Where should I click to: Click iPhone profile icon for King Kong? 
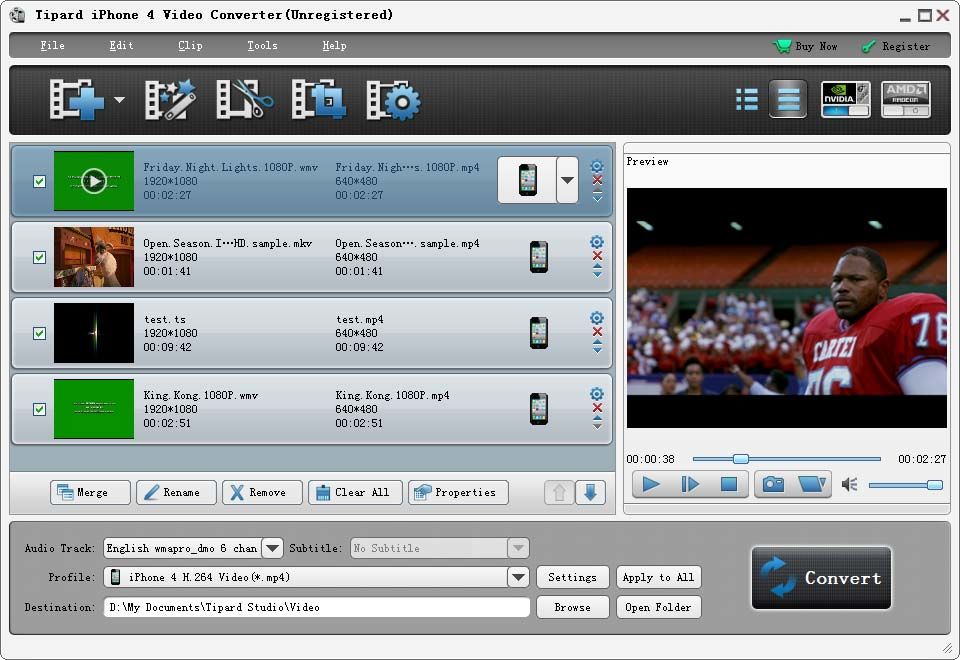pos(539,409)
